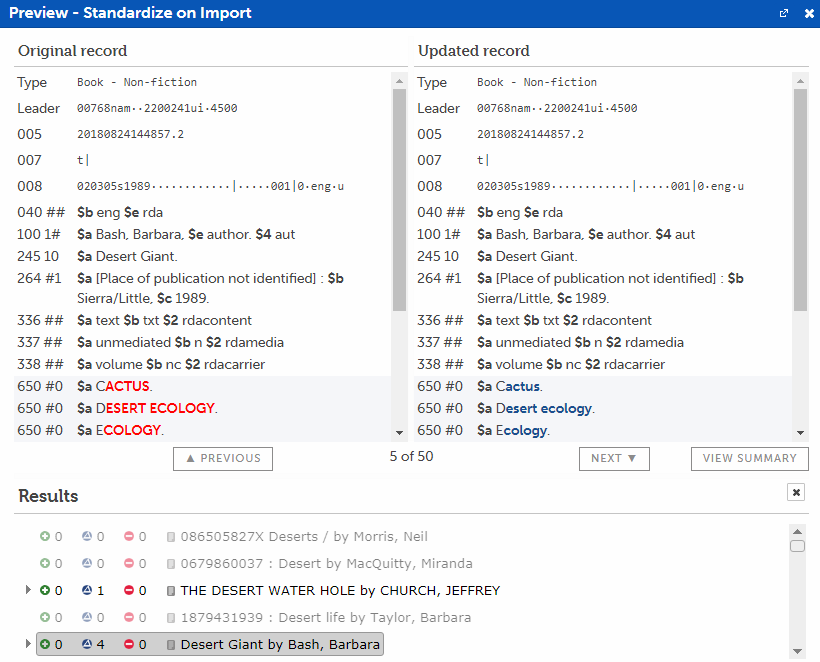Click the green added icon for Desert Giant
The height and width of the screenshot is (662, 820).
(x=45, y=645)
